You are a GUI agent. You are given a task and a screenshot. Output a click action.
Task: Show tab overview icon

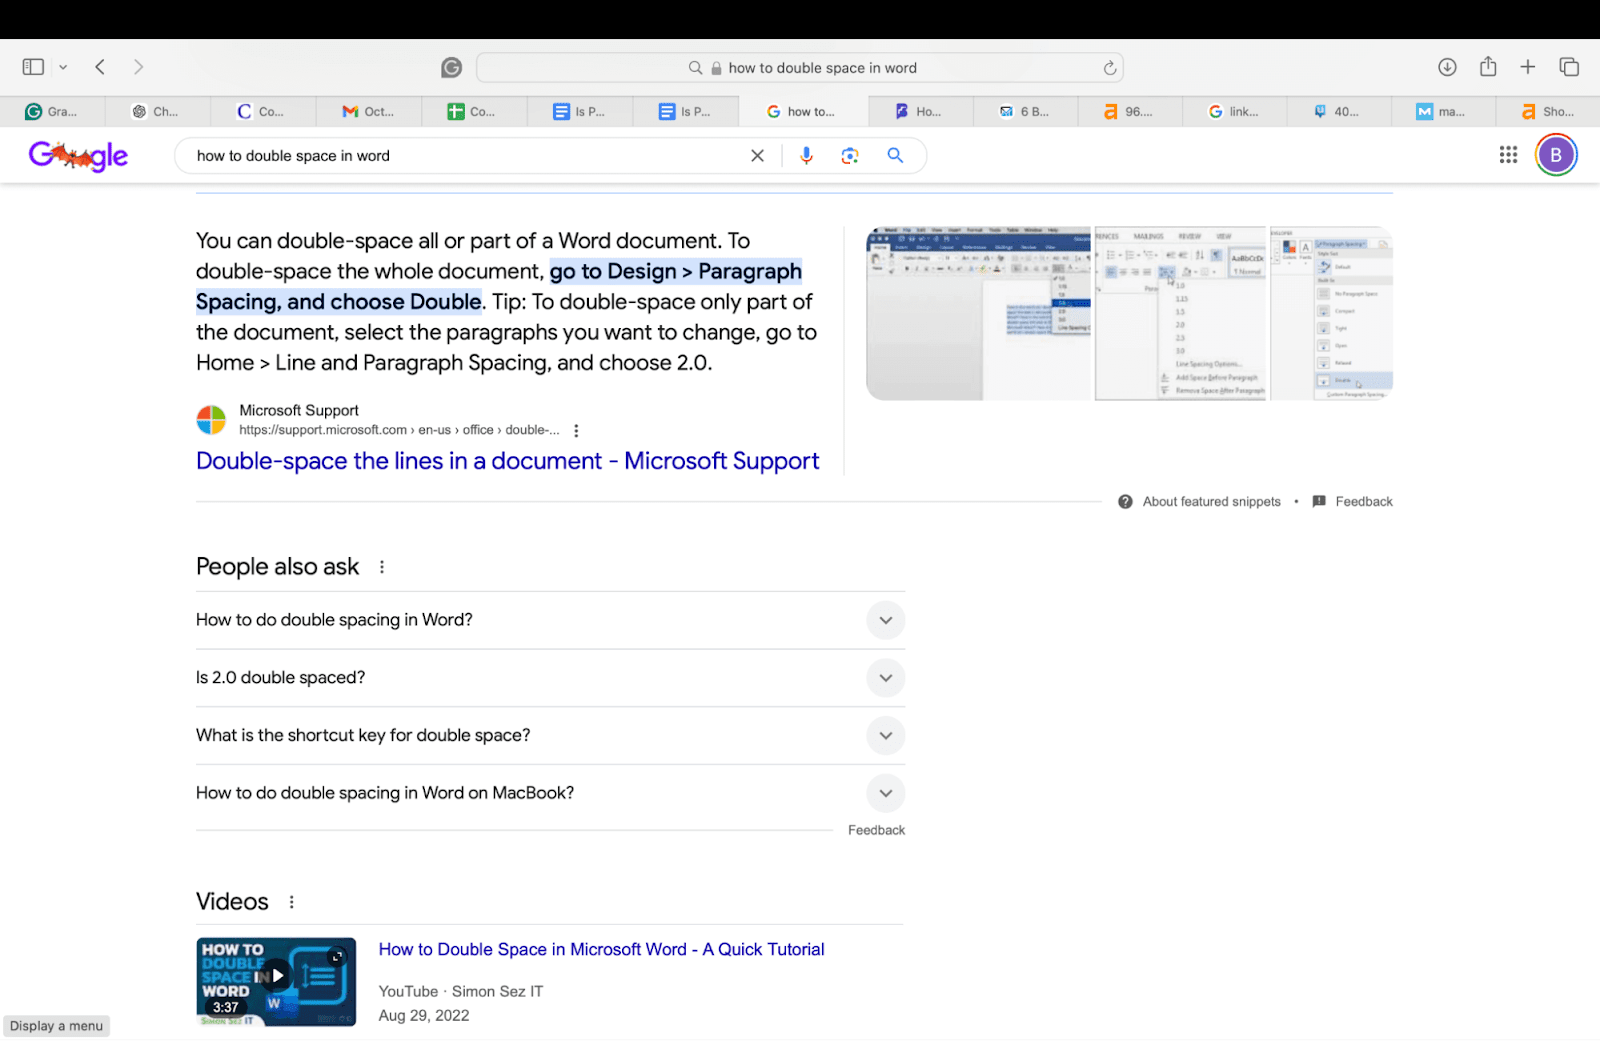[x=1569, y=67]
